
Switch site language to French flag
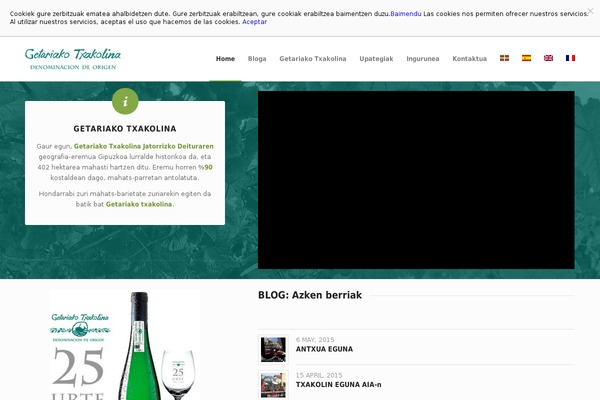[571, 58]
